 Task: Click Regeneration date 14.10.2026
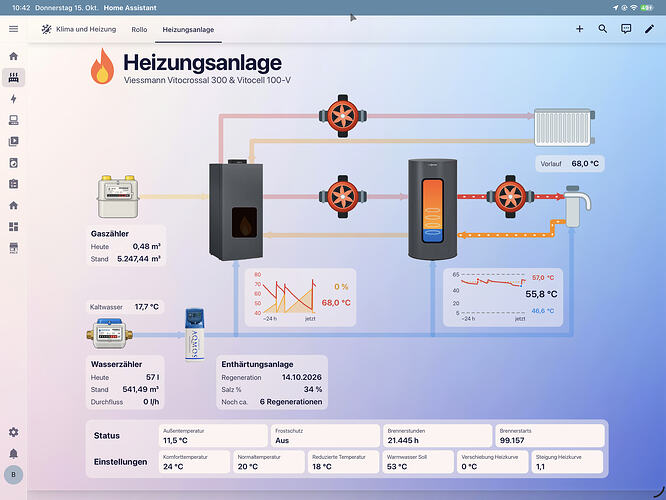click(x=302, y=377)
